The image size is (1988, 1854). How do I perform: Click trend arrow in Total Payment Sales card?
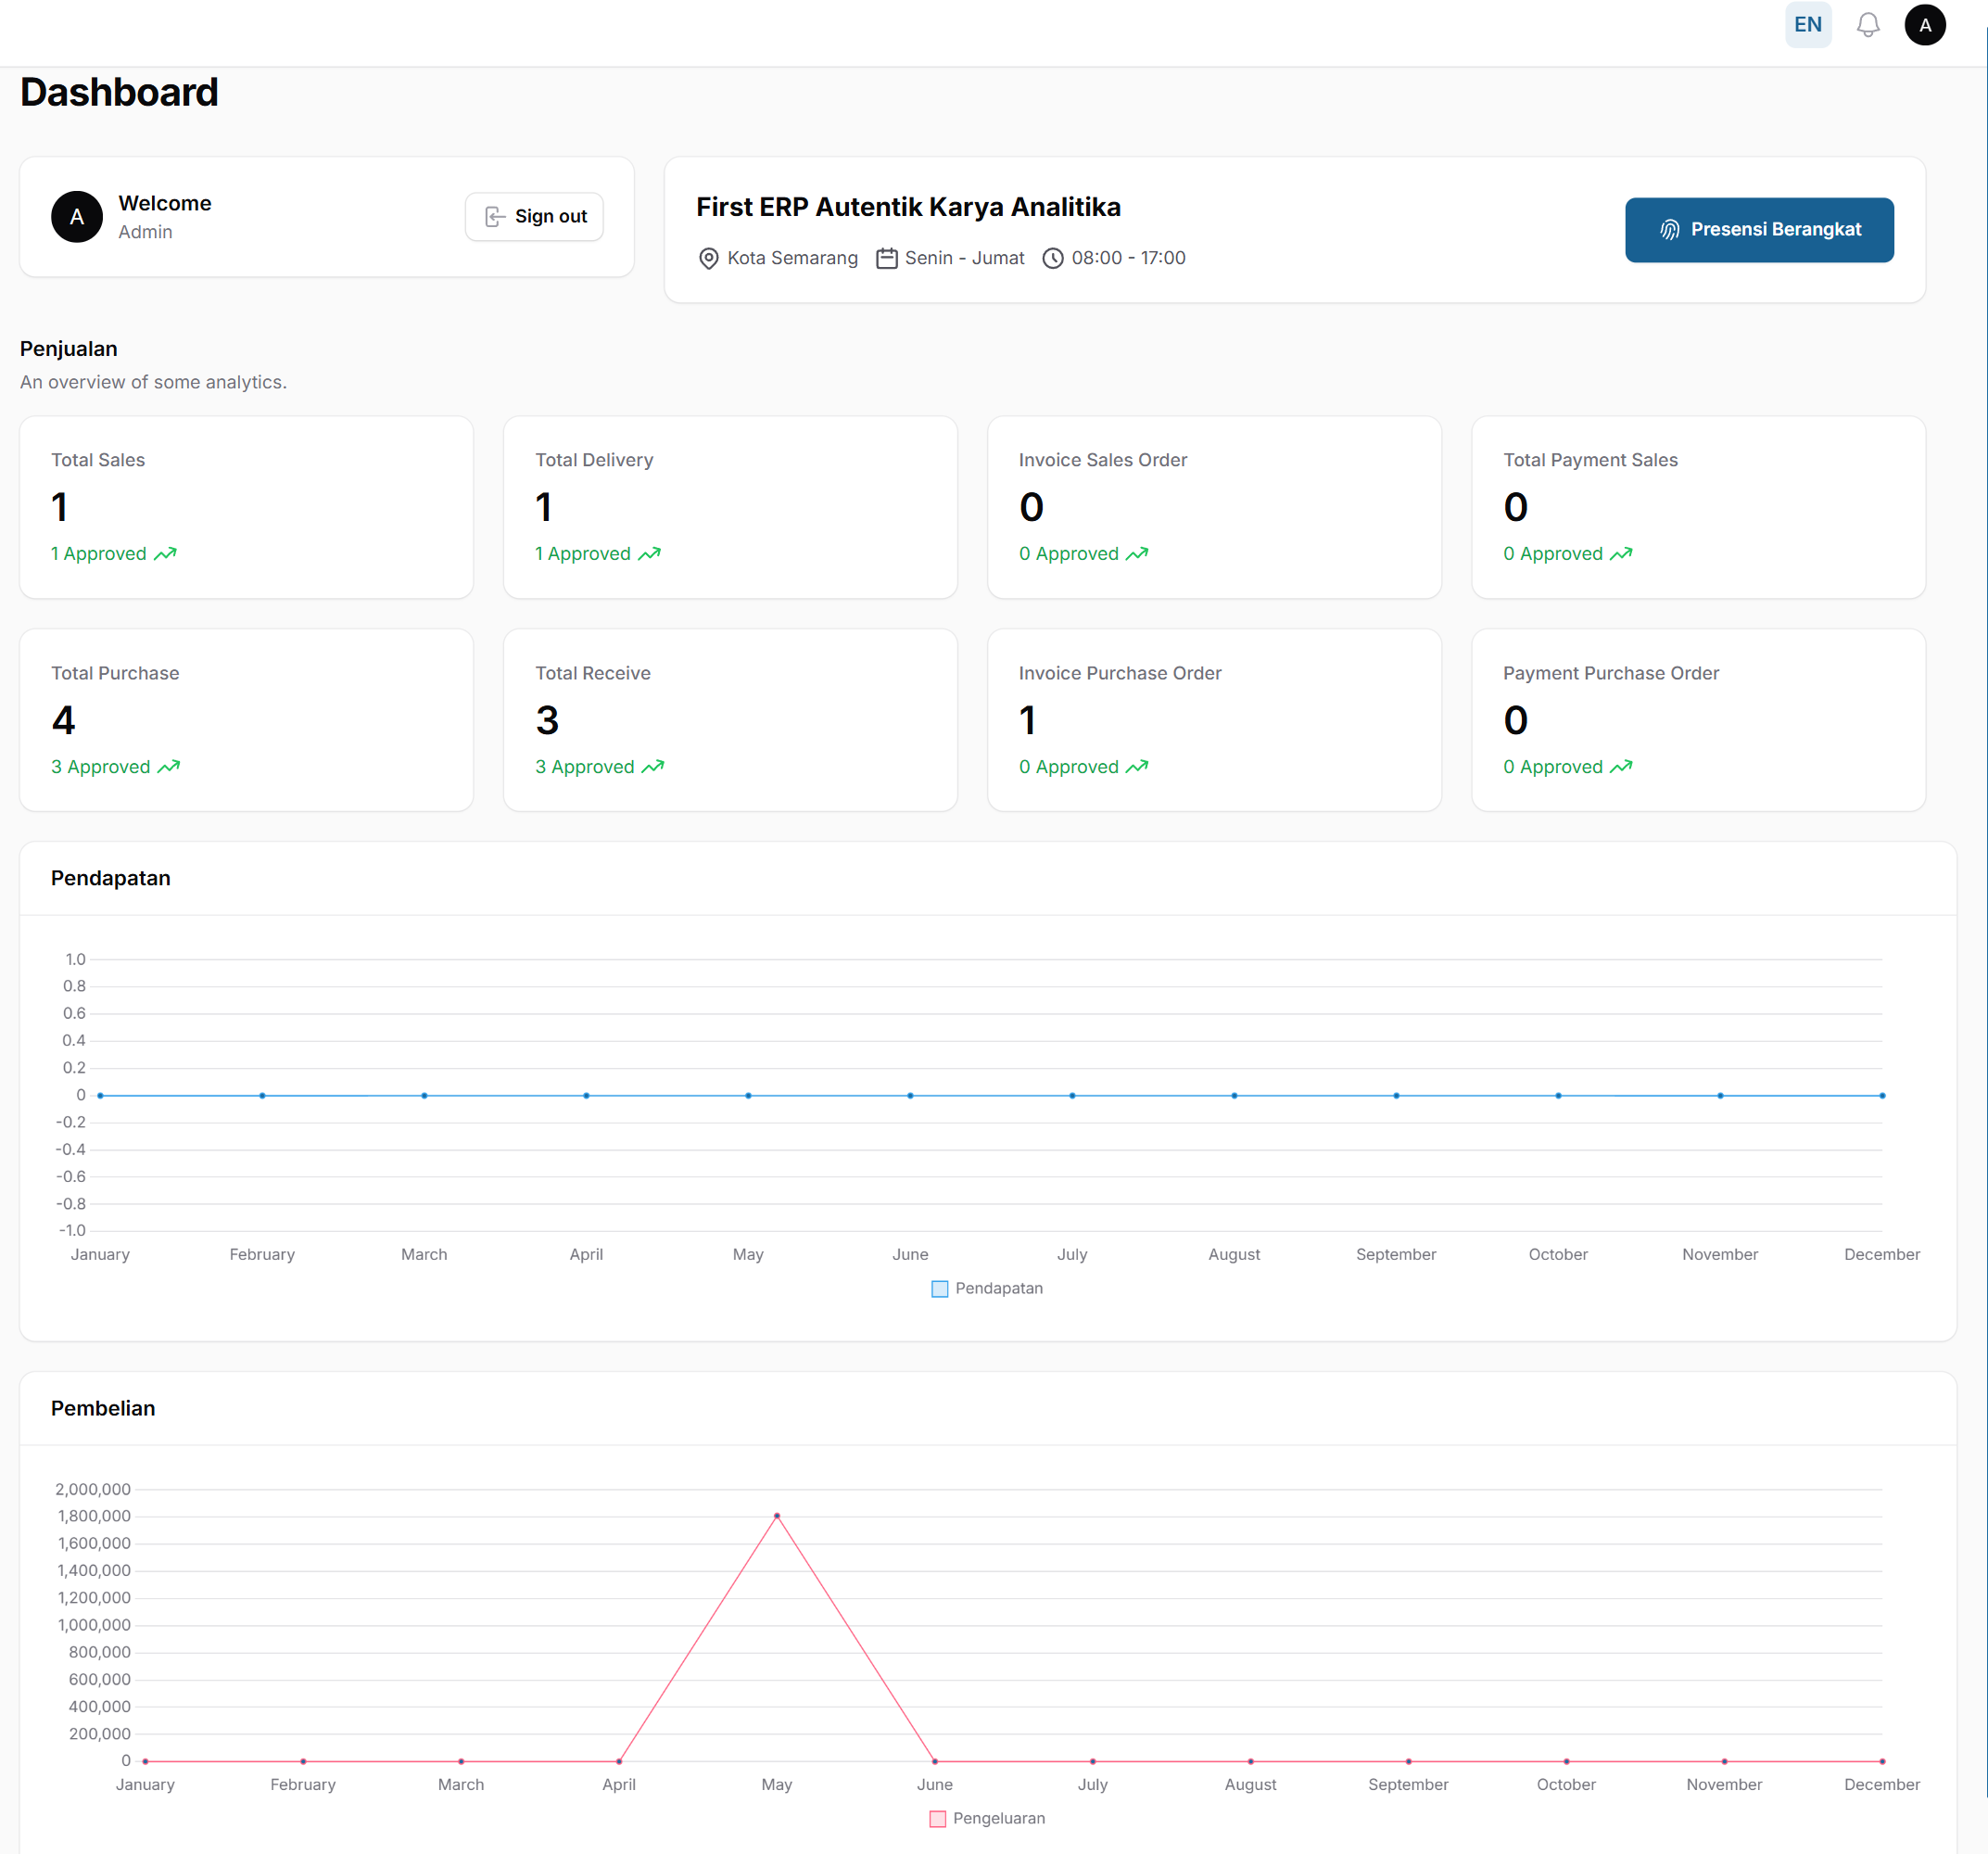click(1620, 554)
